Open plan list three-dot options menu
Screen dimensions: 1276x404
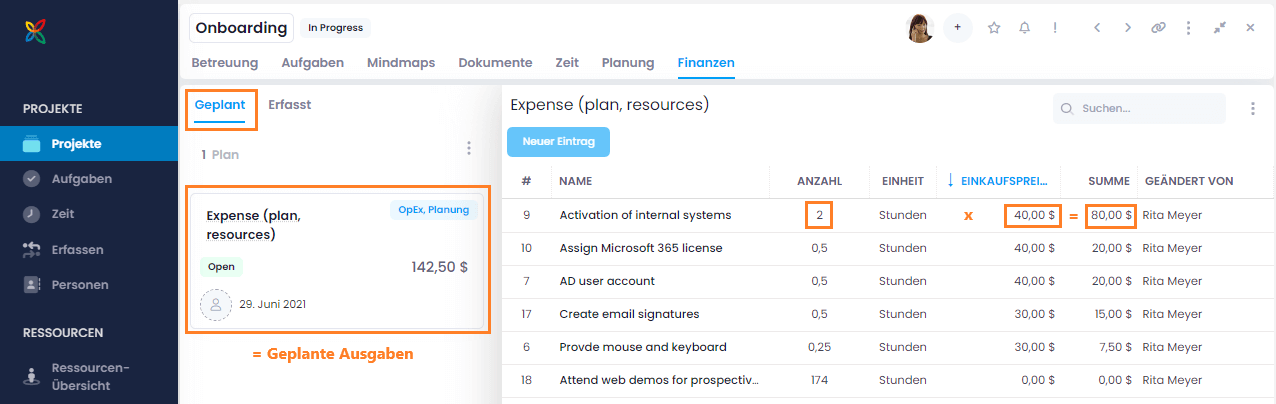469,148
